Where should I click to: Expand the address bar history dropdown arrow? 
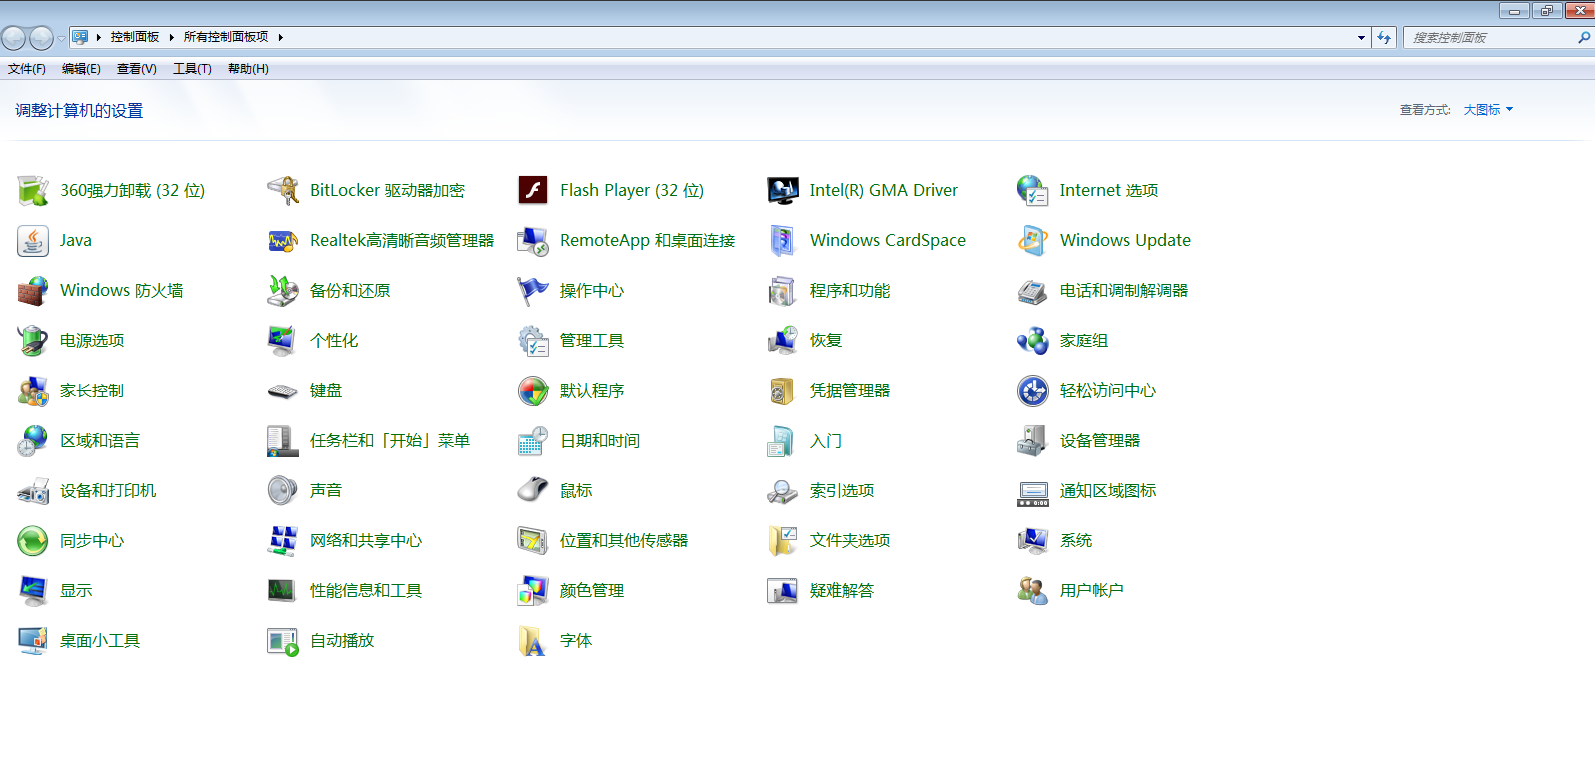pyautogui.click(x=1361, y=38)
